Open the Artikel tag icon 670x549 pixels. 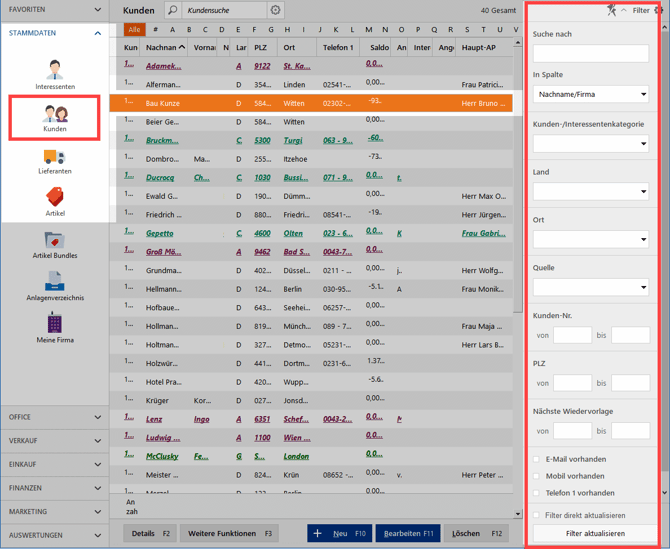point(54,198)
